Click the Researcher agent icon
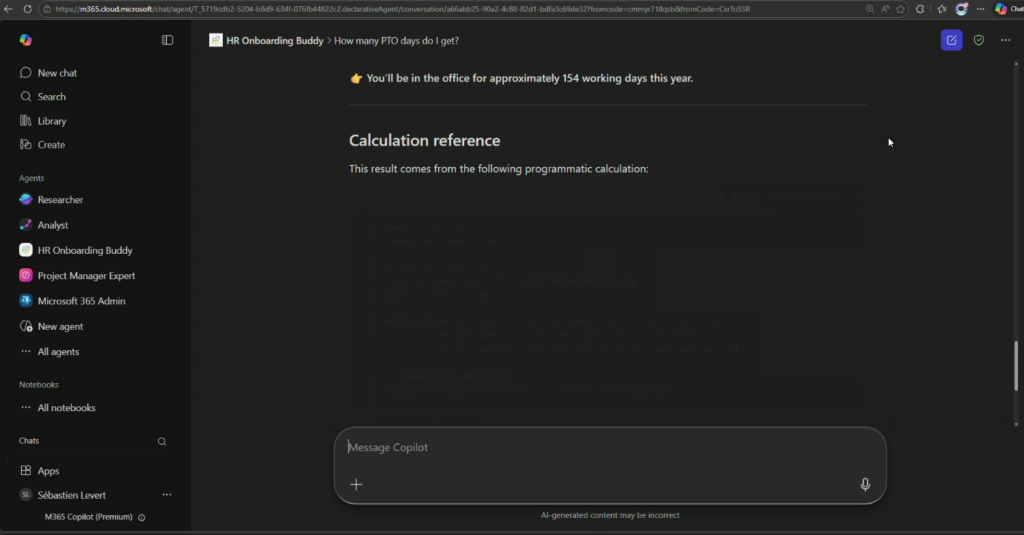 [x=25, y=199]
